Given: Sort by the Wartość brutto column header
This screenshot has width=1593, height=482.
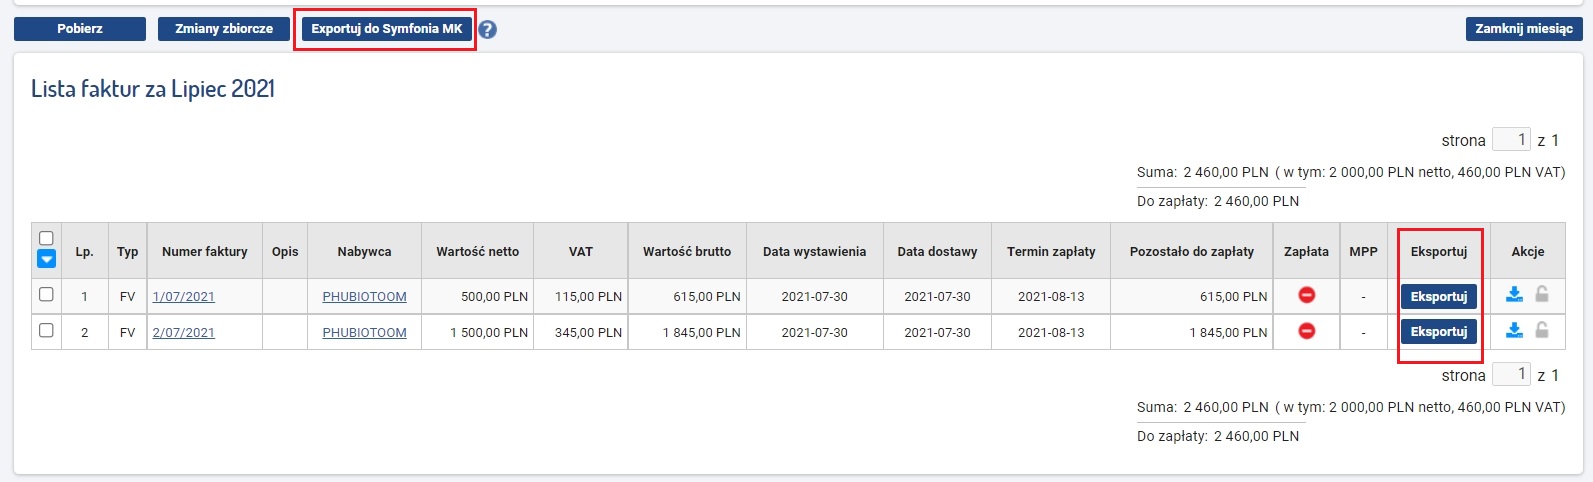Looking at the screenshot, I should (x=687, y=251).
